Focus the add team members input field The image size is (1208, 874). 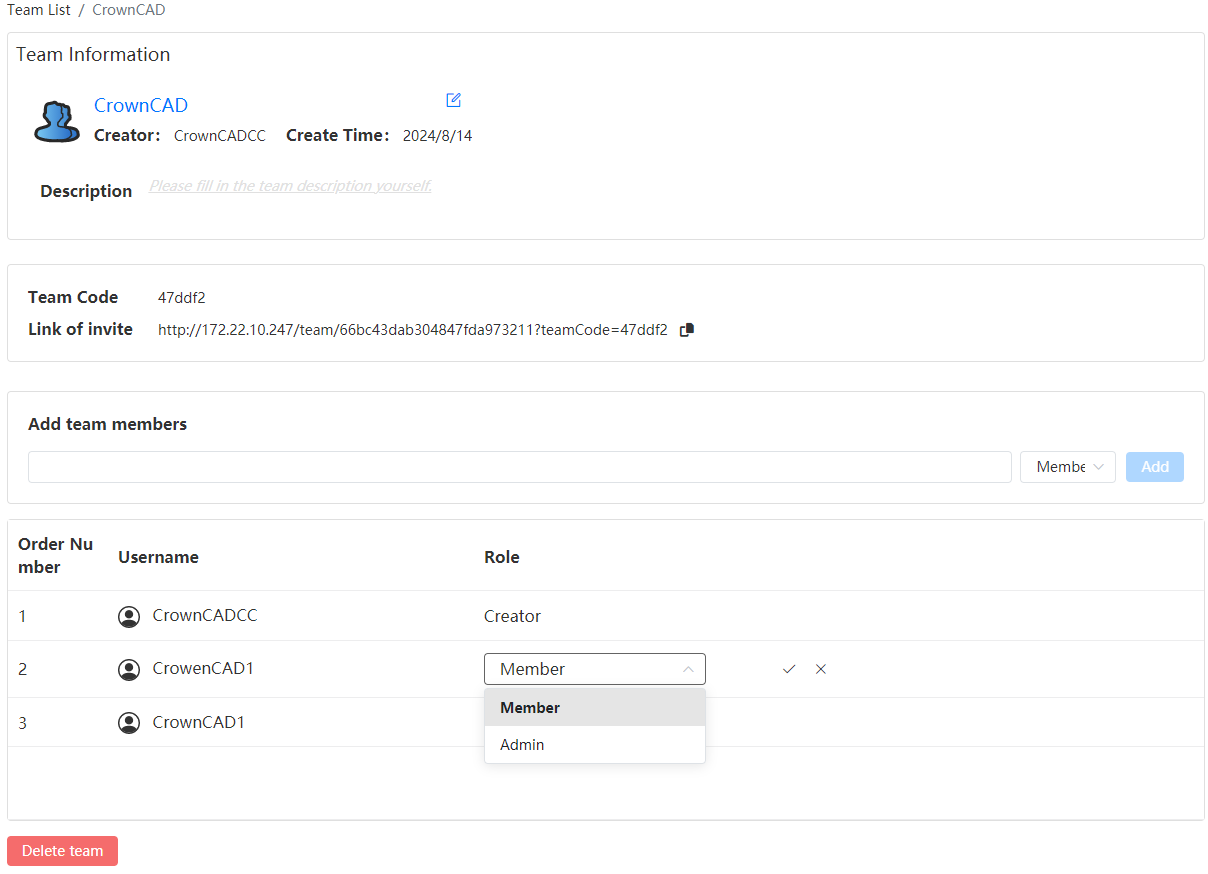click(520, 467)
